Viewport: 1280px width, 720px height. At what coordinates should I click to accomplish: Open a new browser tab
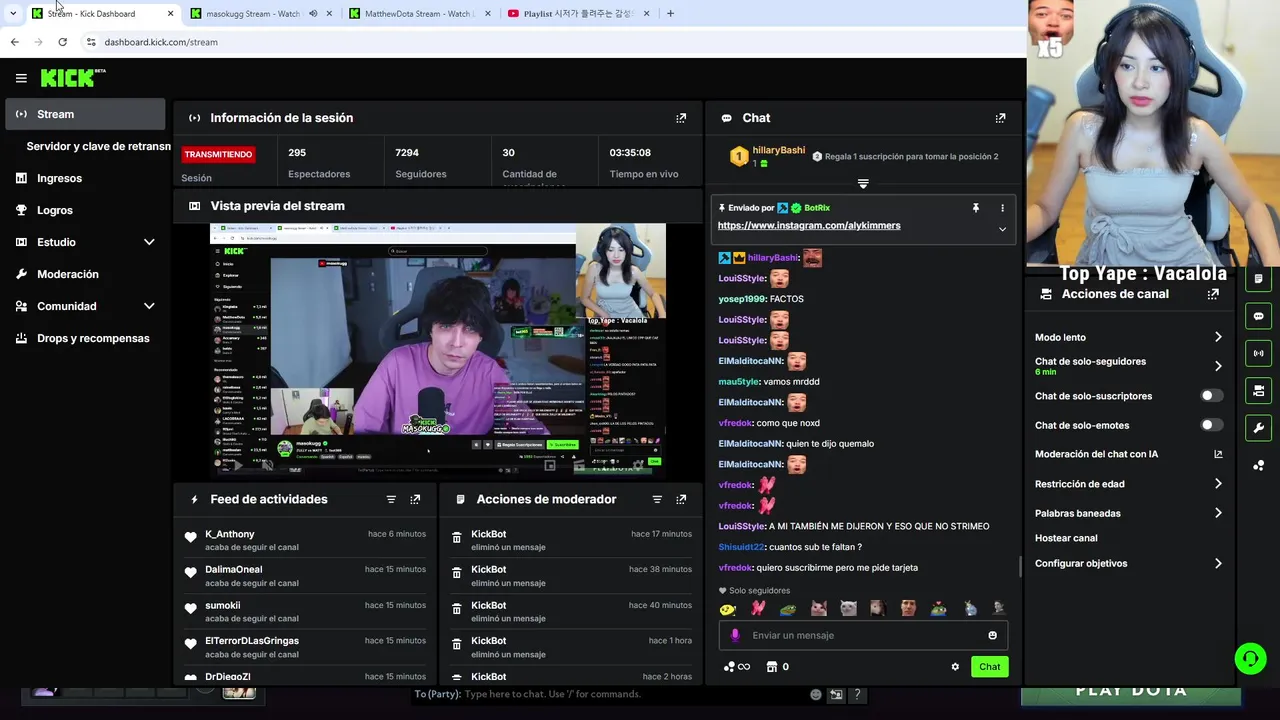click(670, 13)
